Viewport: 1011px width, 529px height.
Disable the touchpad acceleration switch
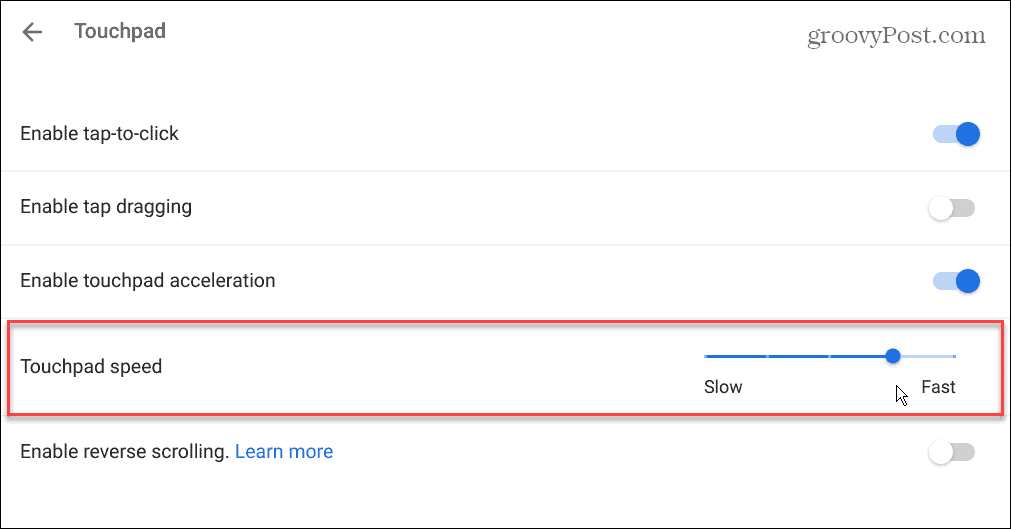coord(956,281)
